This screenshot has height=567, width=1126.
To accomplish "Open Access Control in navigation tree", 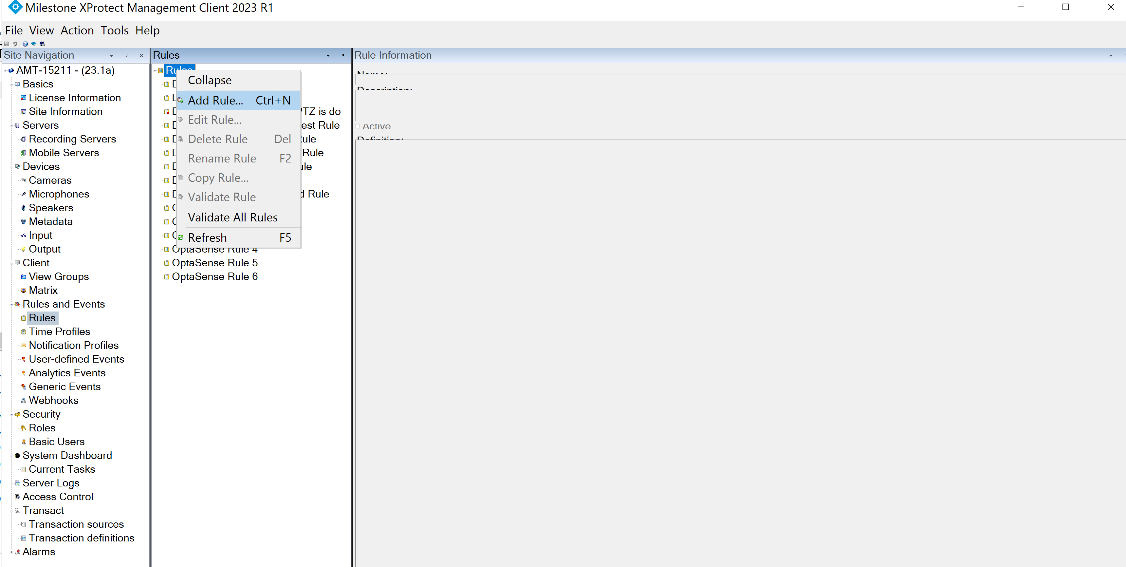I will tap(57, 497).
